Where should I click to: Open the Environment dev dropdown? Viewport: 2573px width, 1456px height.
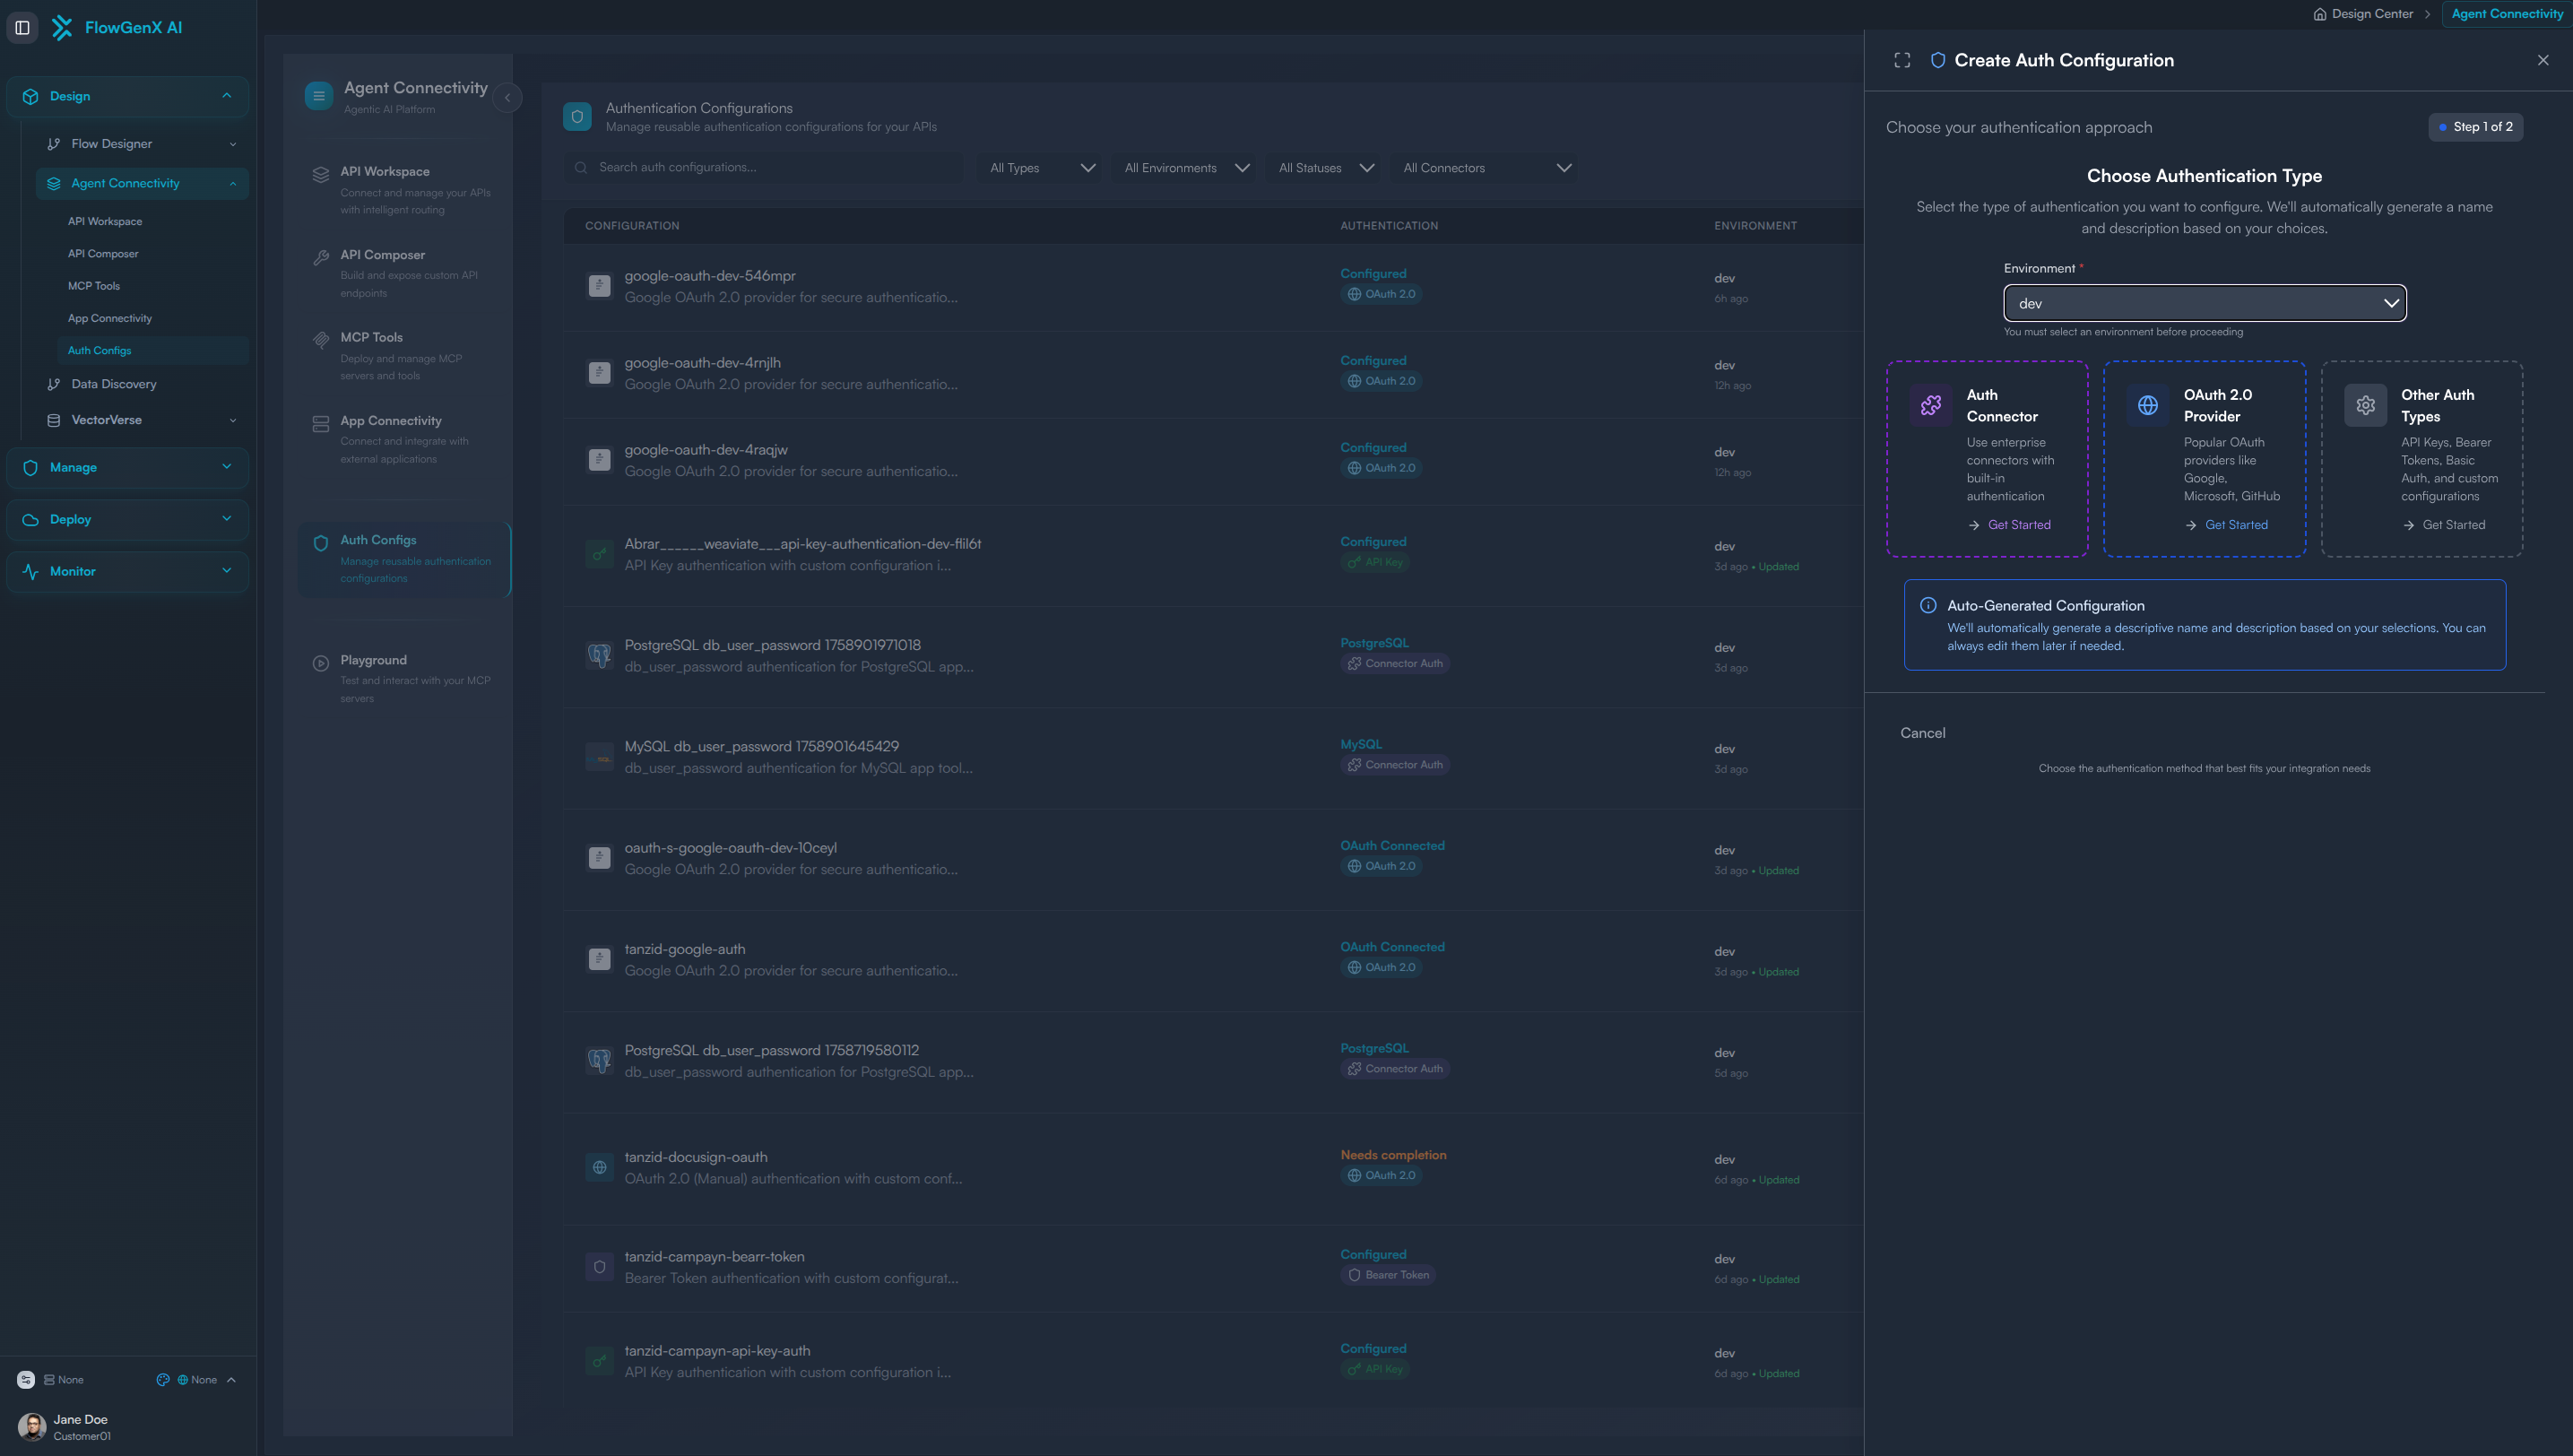point(2204,303)
